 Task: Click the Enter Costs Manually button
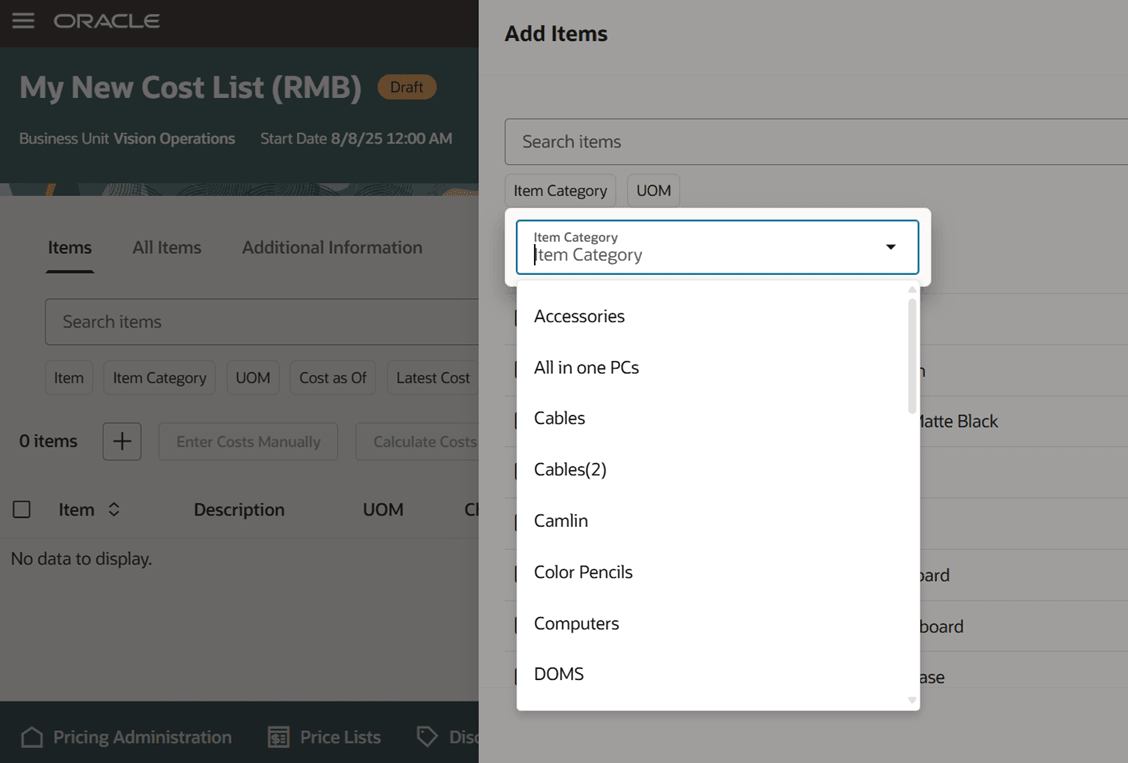coord(248,441)
